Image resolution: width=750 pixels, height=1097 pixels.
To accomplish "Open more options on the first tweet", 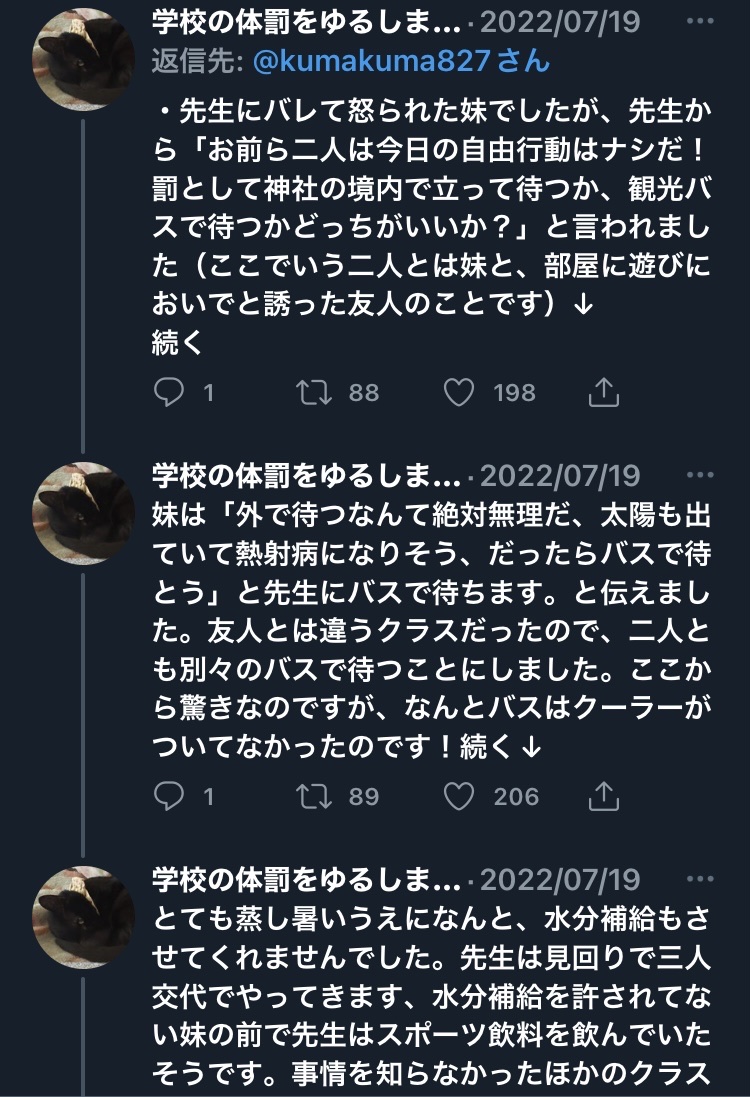I will click(700, 22).
